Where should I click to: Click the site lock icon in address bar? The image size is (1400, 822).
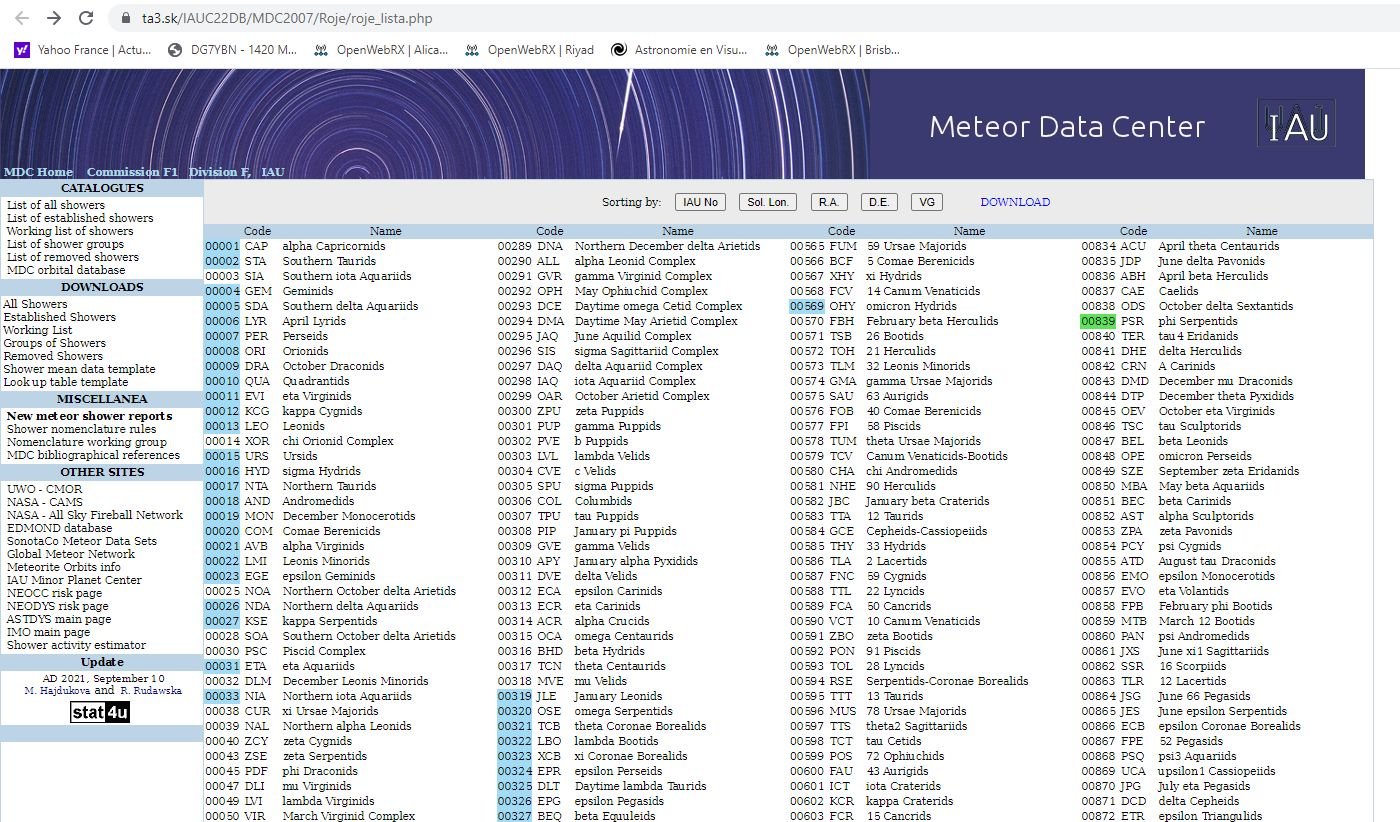tap(125, 18)
